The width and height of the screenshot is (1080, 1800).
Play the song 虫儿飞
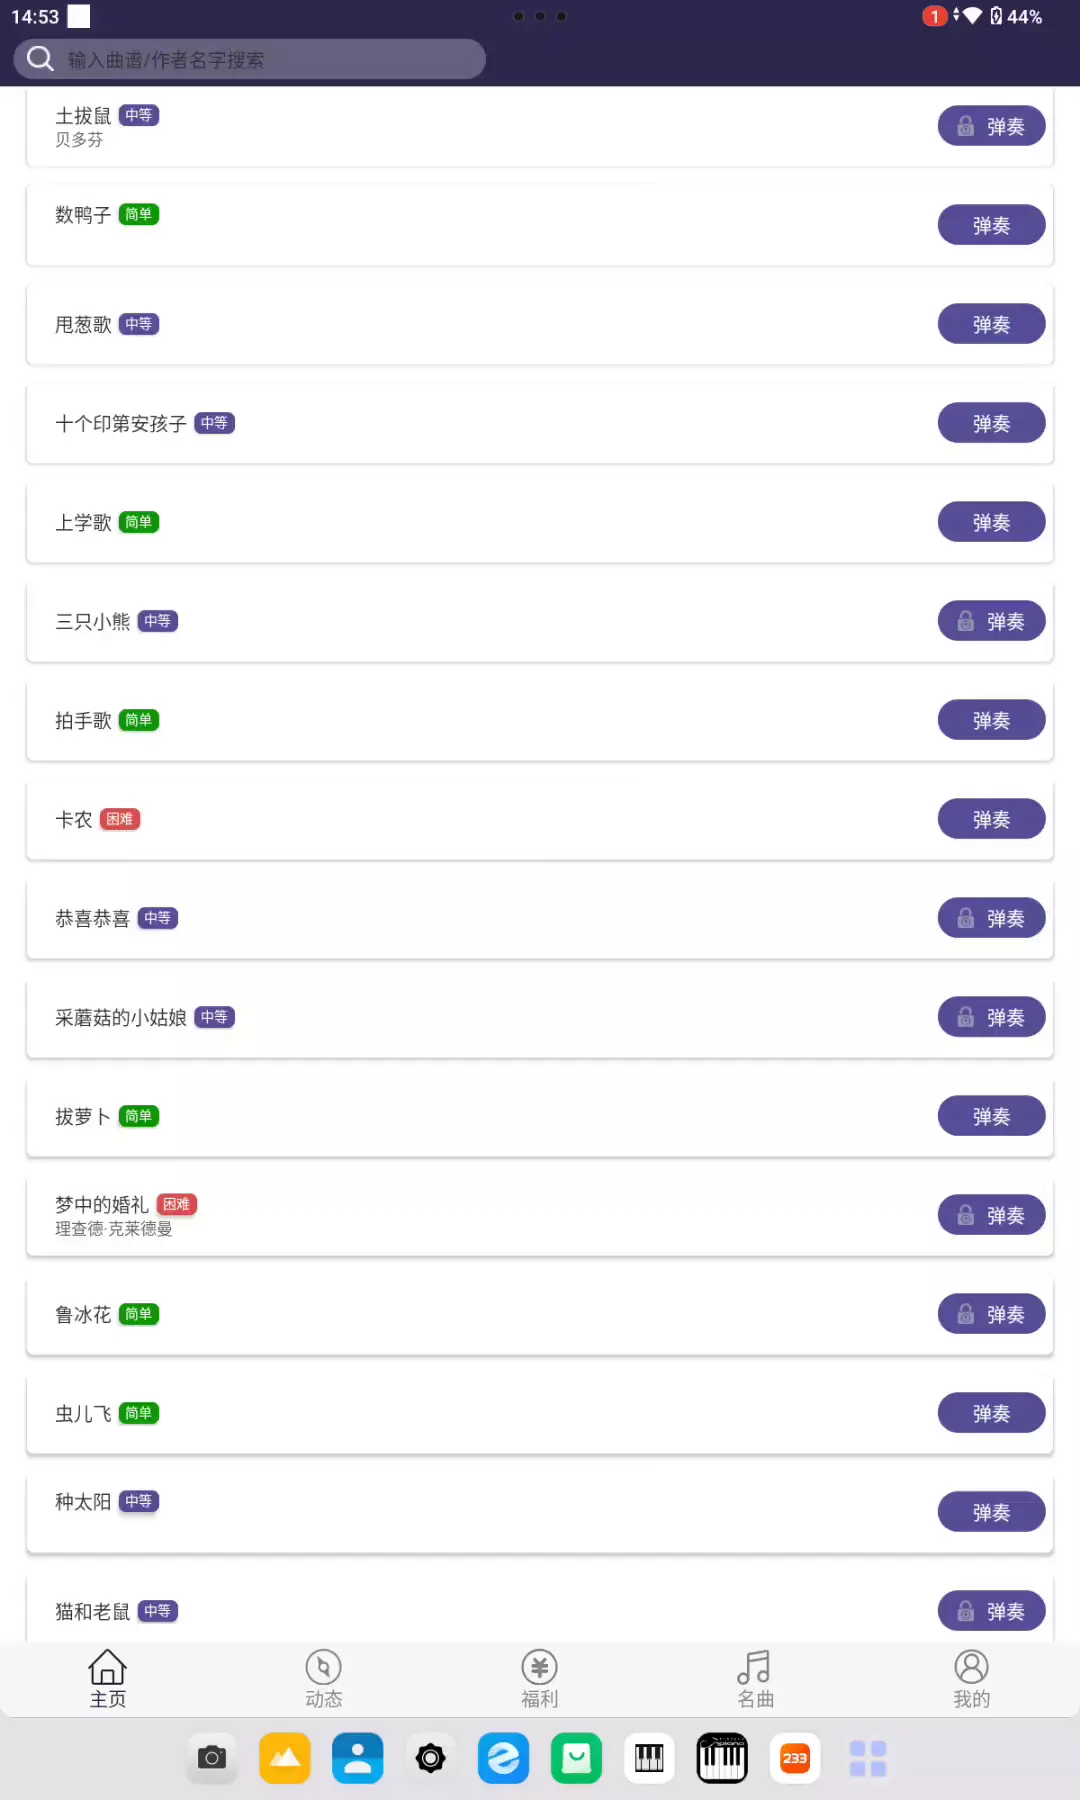[991, 1413]
